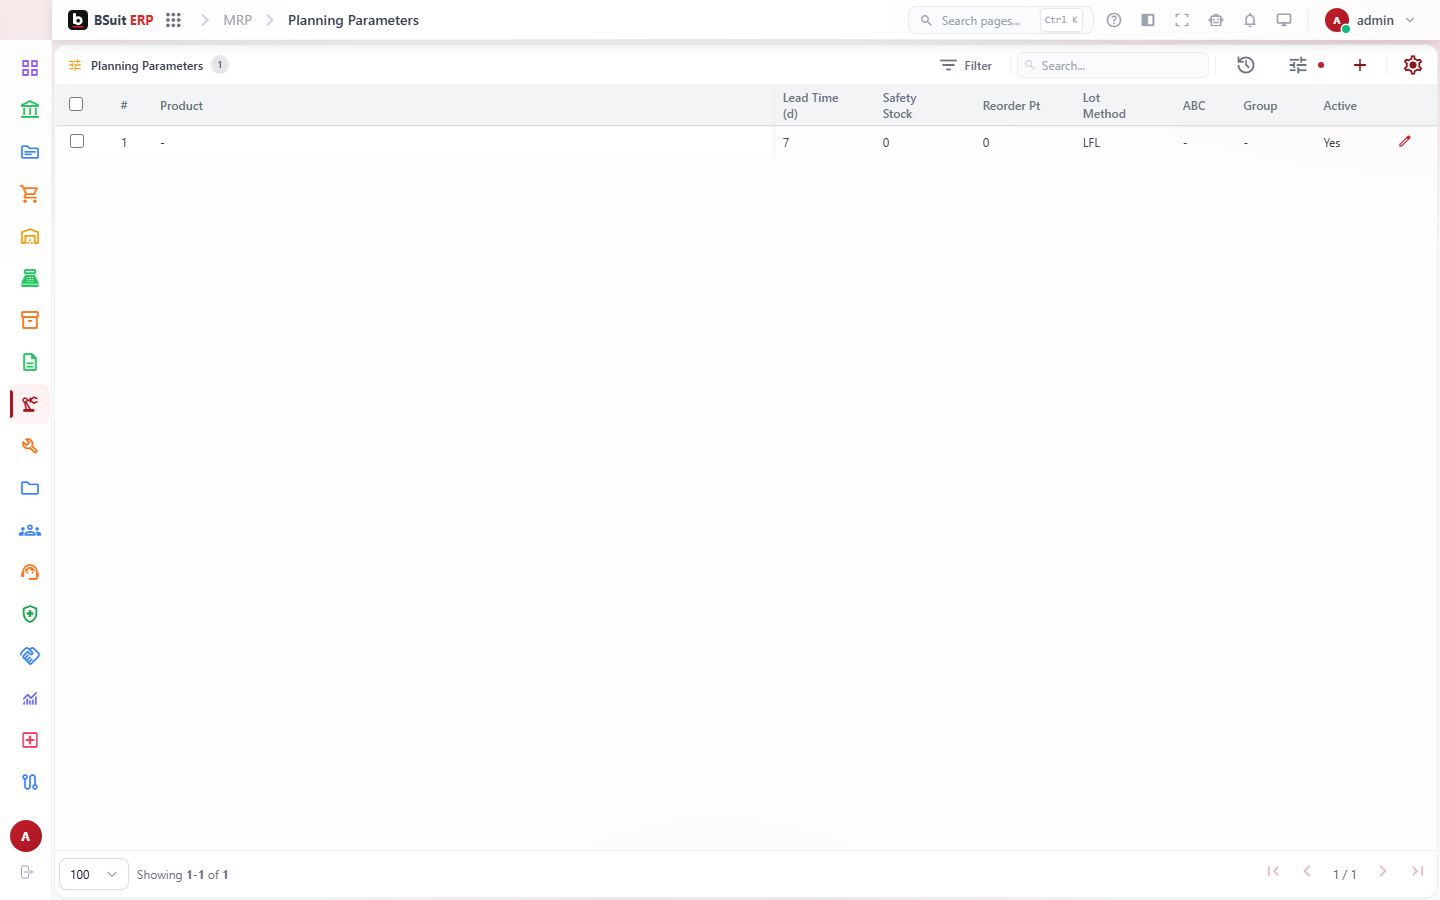
Task: Expand the admin user menu
Action: tap(1371, 20)
